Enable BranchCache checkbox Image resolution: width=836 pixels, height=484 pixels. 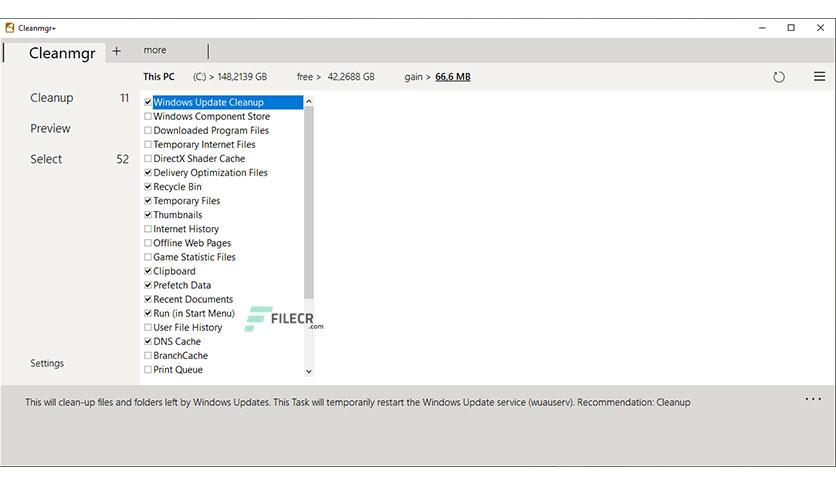pyautogui.click(x=148, y=356)
